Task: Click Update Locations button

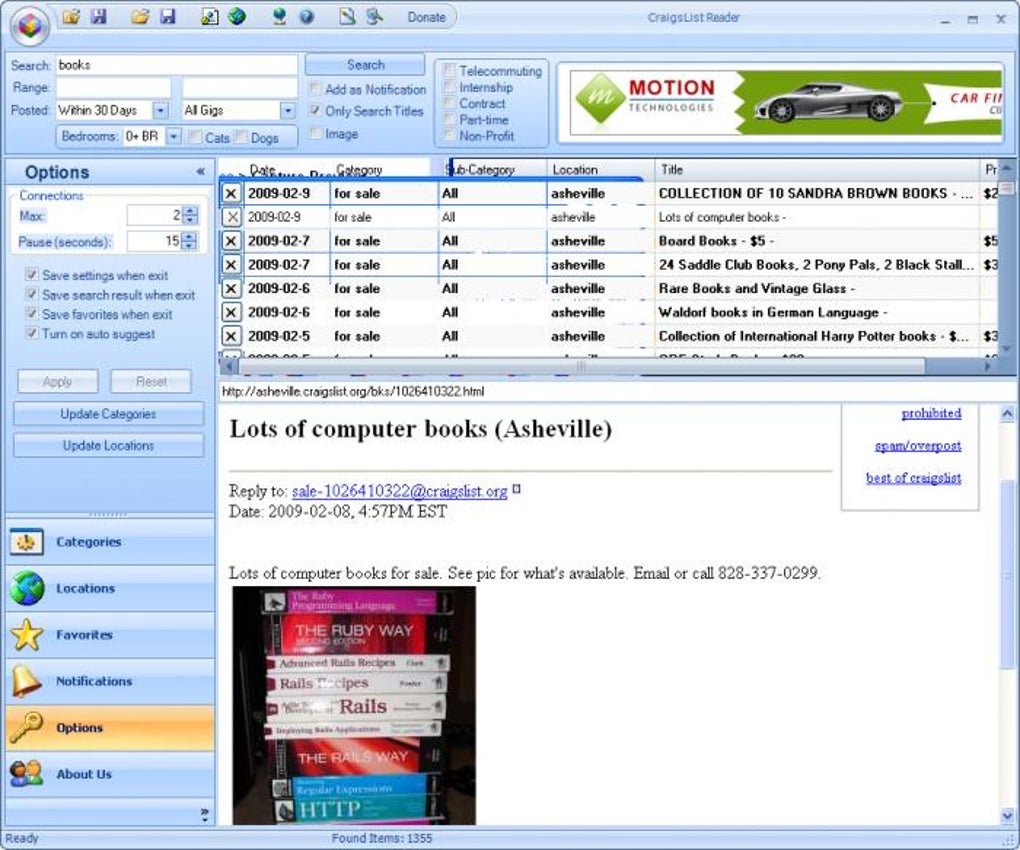Action: [109, 445]
